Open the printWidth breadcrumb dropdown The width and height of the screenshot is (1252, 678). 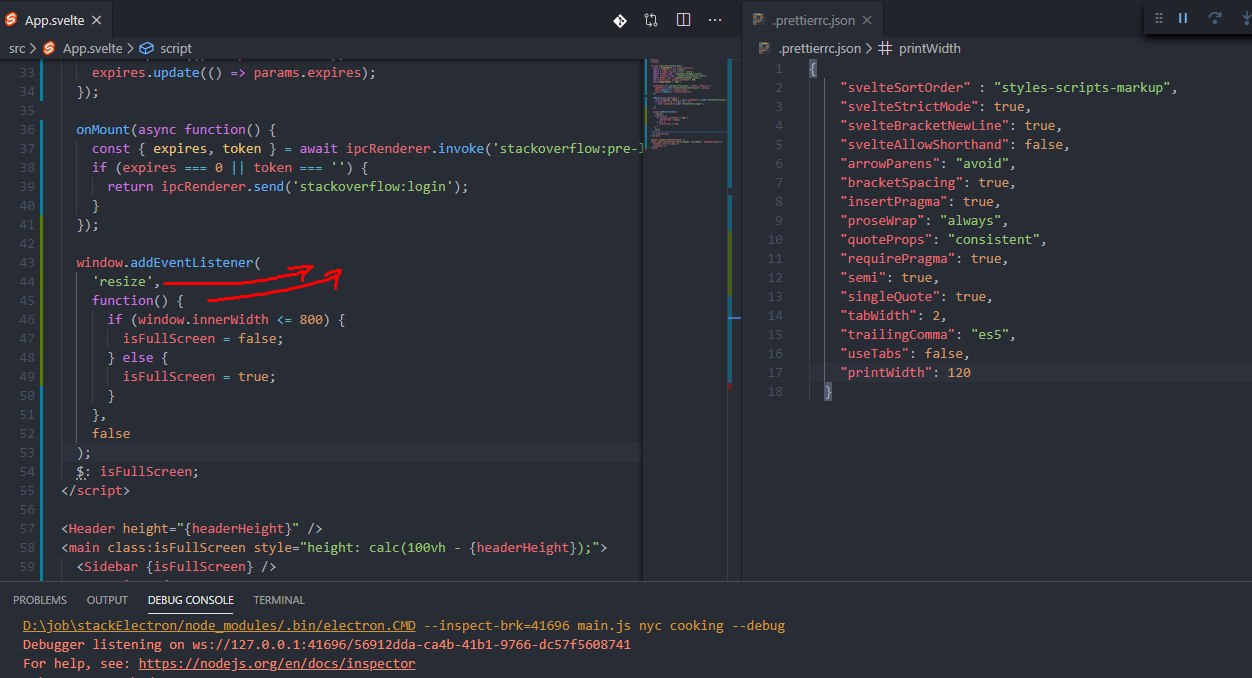point(930,47)
